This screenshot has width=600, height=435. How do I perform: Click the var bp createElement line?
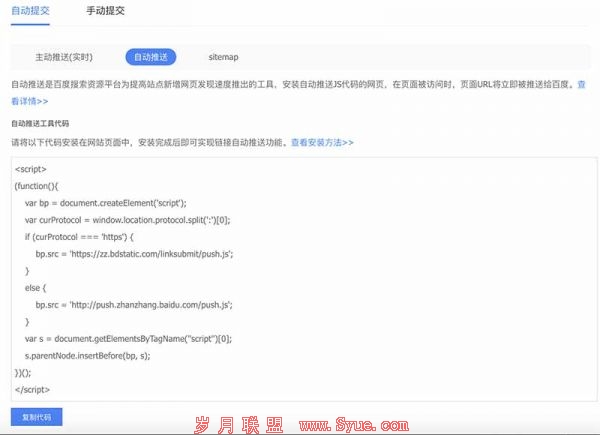(x=106, y=203)
